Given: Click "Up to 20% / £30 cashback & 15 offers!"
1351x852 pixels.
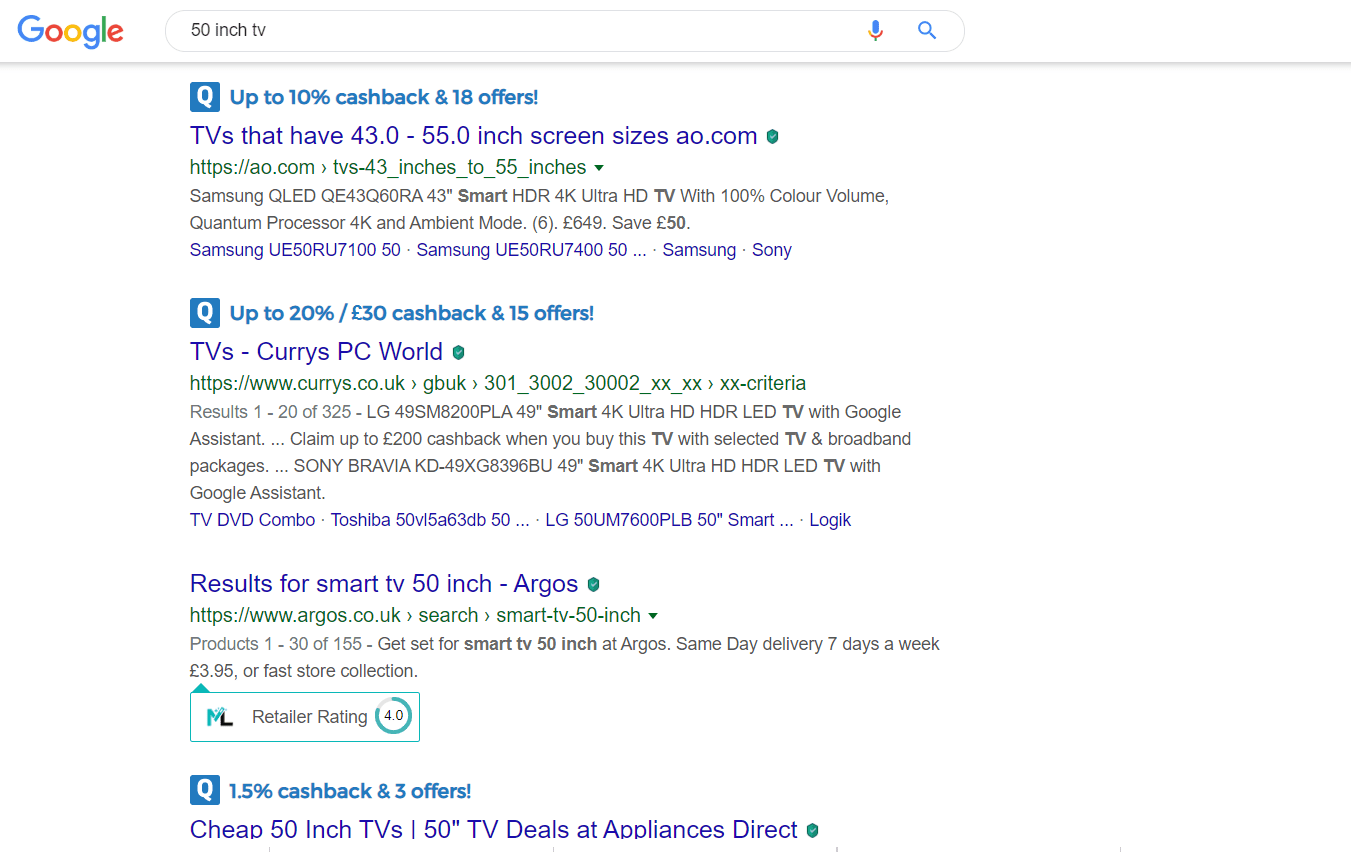Looking at the screenshot, I should pyautogui.click(x=412, y=313).
